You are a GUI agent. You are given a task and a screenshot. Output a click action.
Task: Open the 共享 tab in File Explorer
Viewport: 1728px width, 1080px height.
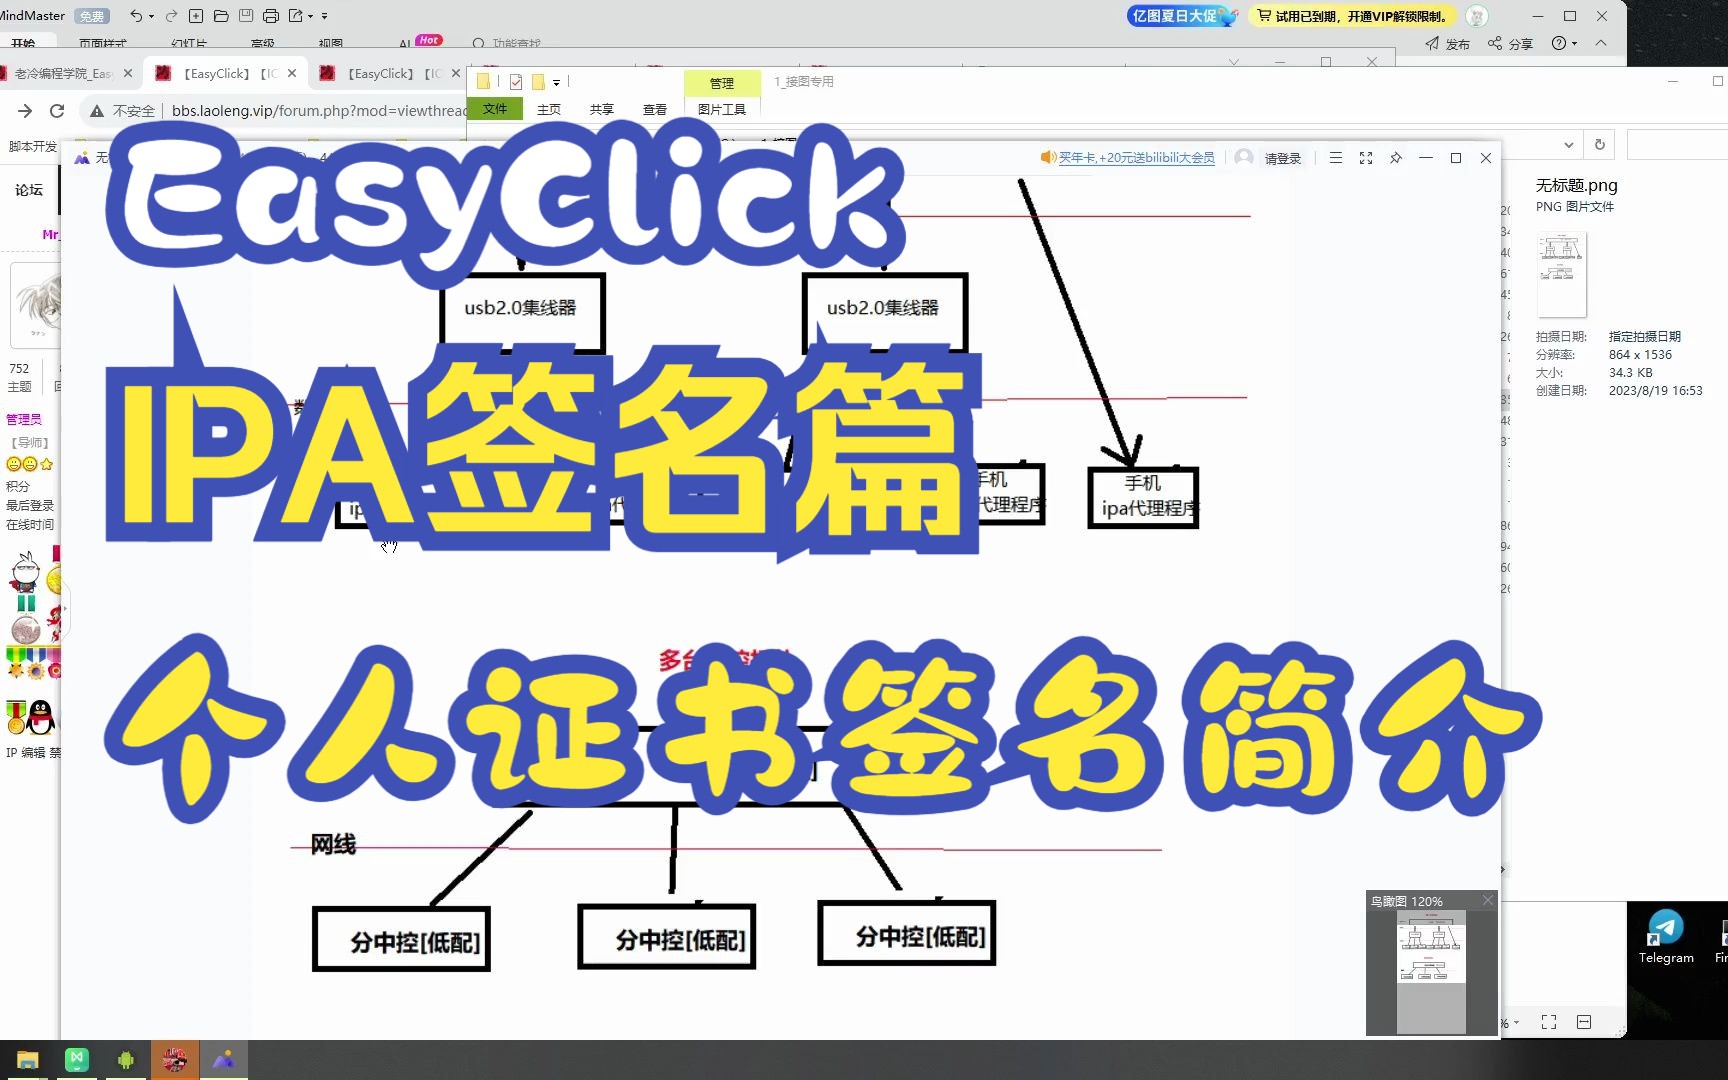coord(602,110)
